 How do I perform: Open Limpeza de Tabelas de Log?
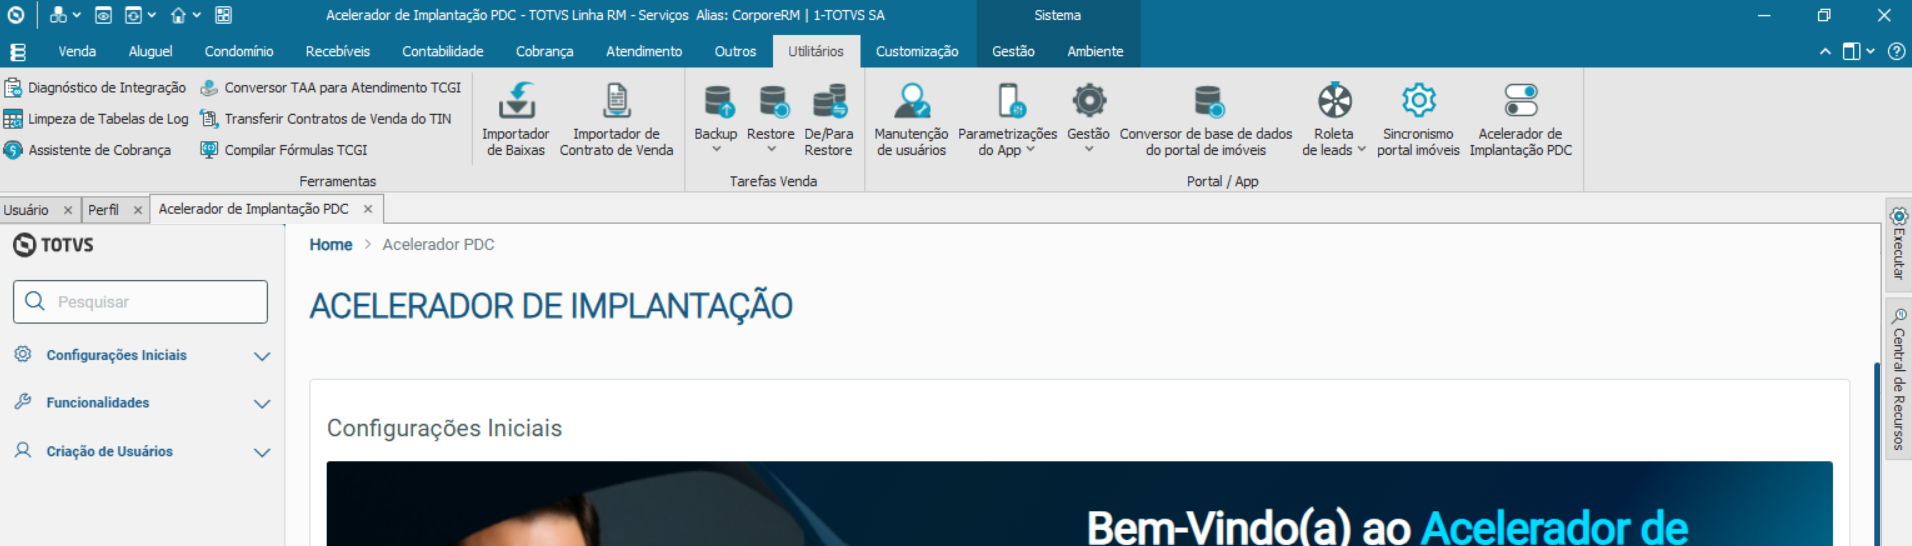pos(96,119)
